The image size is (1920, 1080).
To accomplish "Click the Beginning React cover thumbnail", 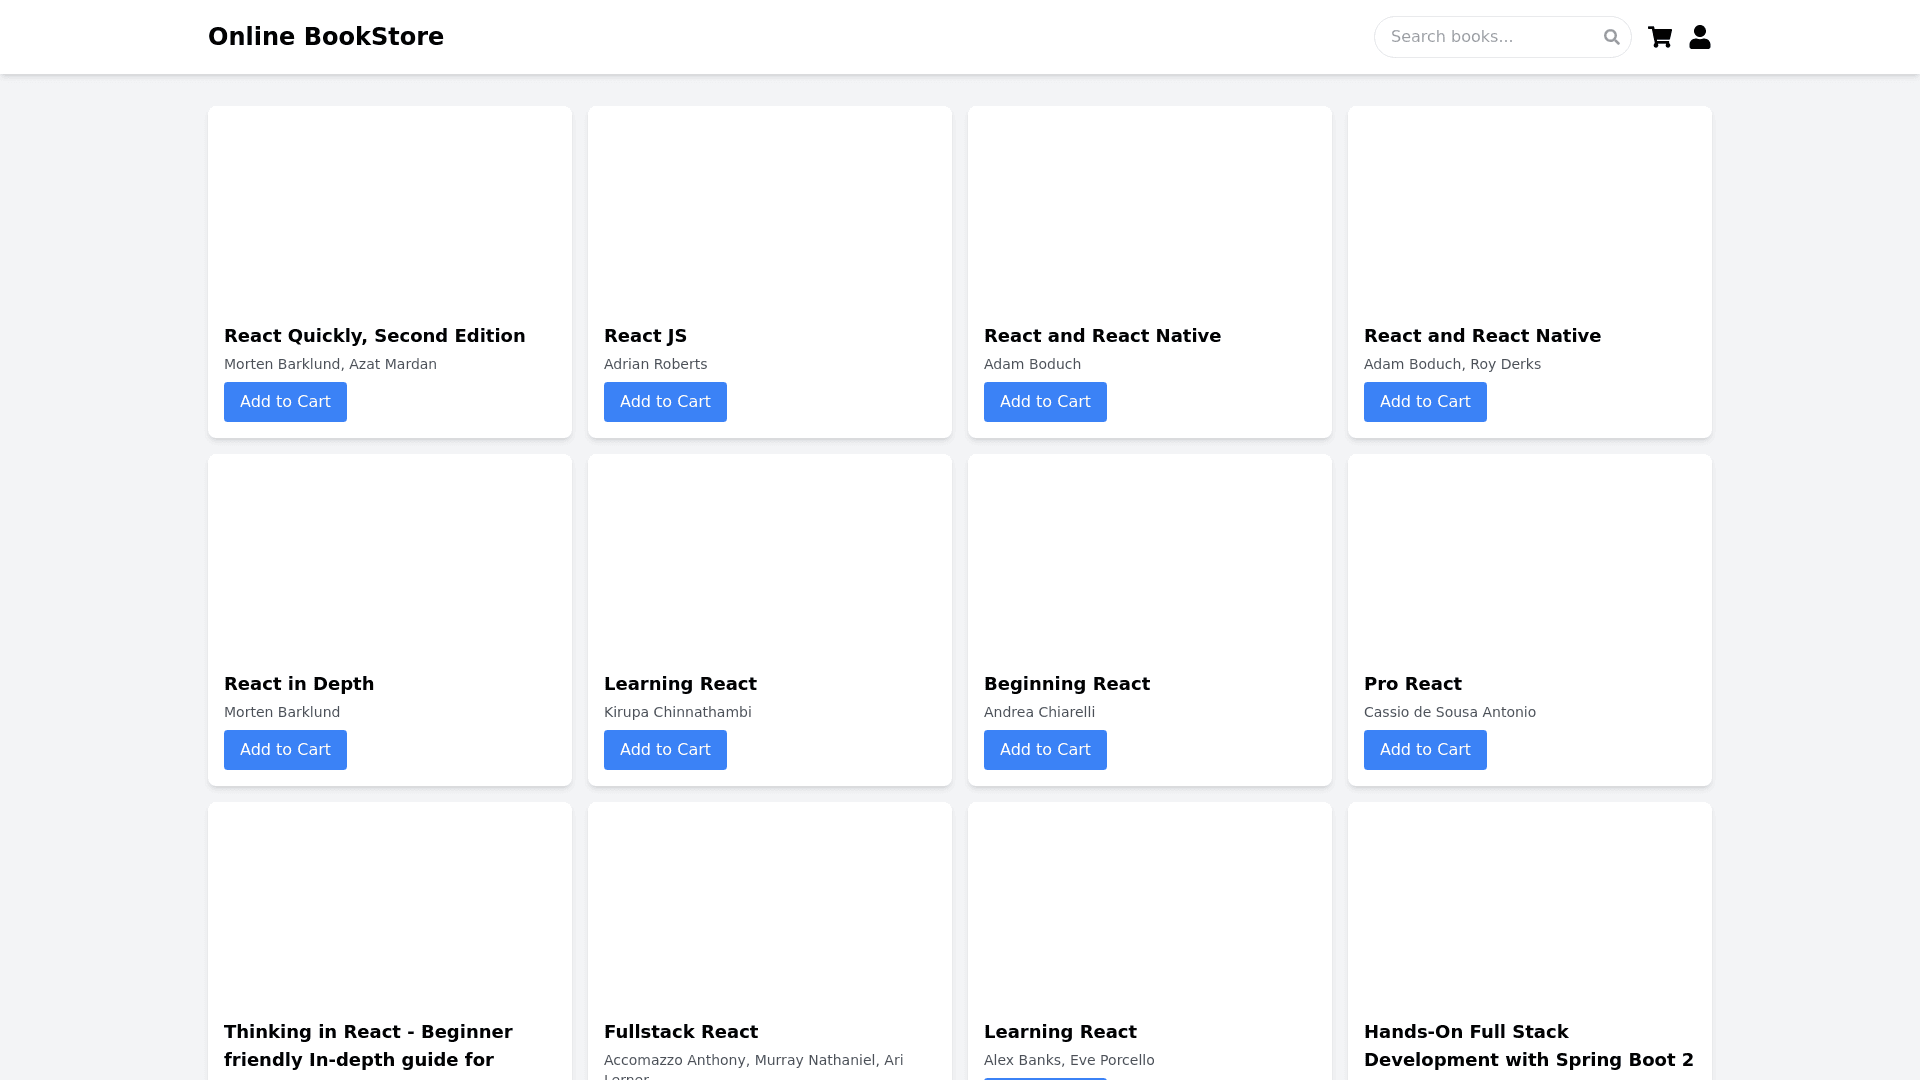I will [1150, 558].
